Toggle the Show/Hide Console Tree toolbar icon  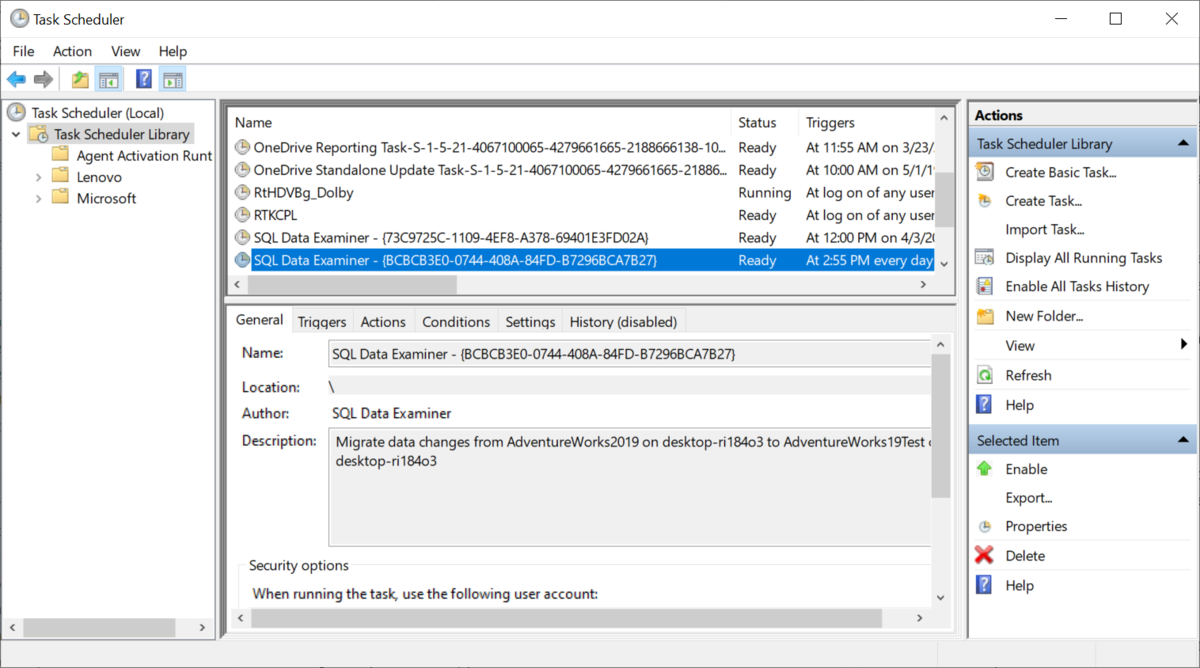coord(108,79)
